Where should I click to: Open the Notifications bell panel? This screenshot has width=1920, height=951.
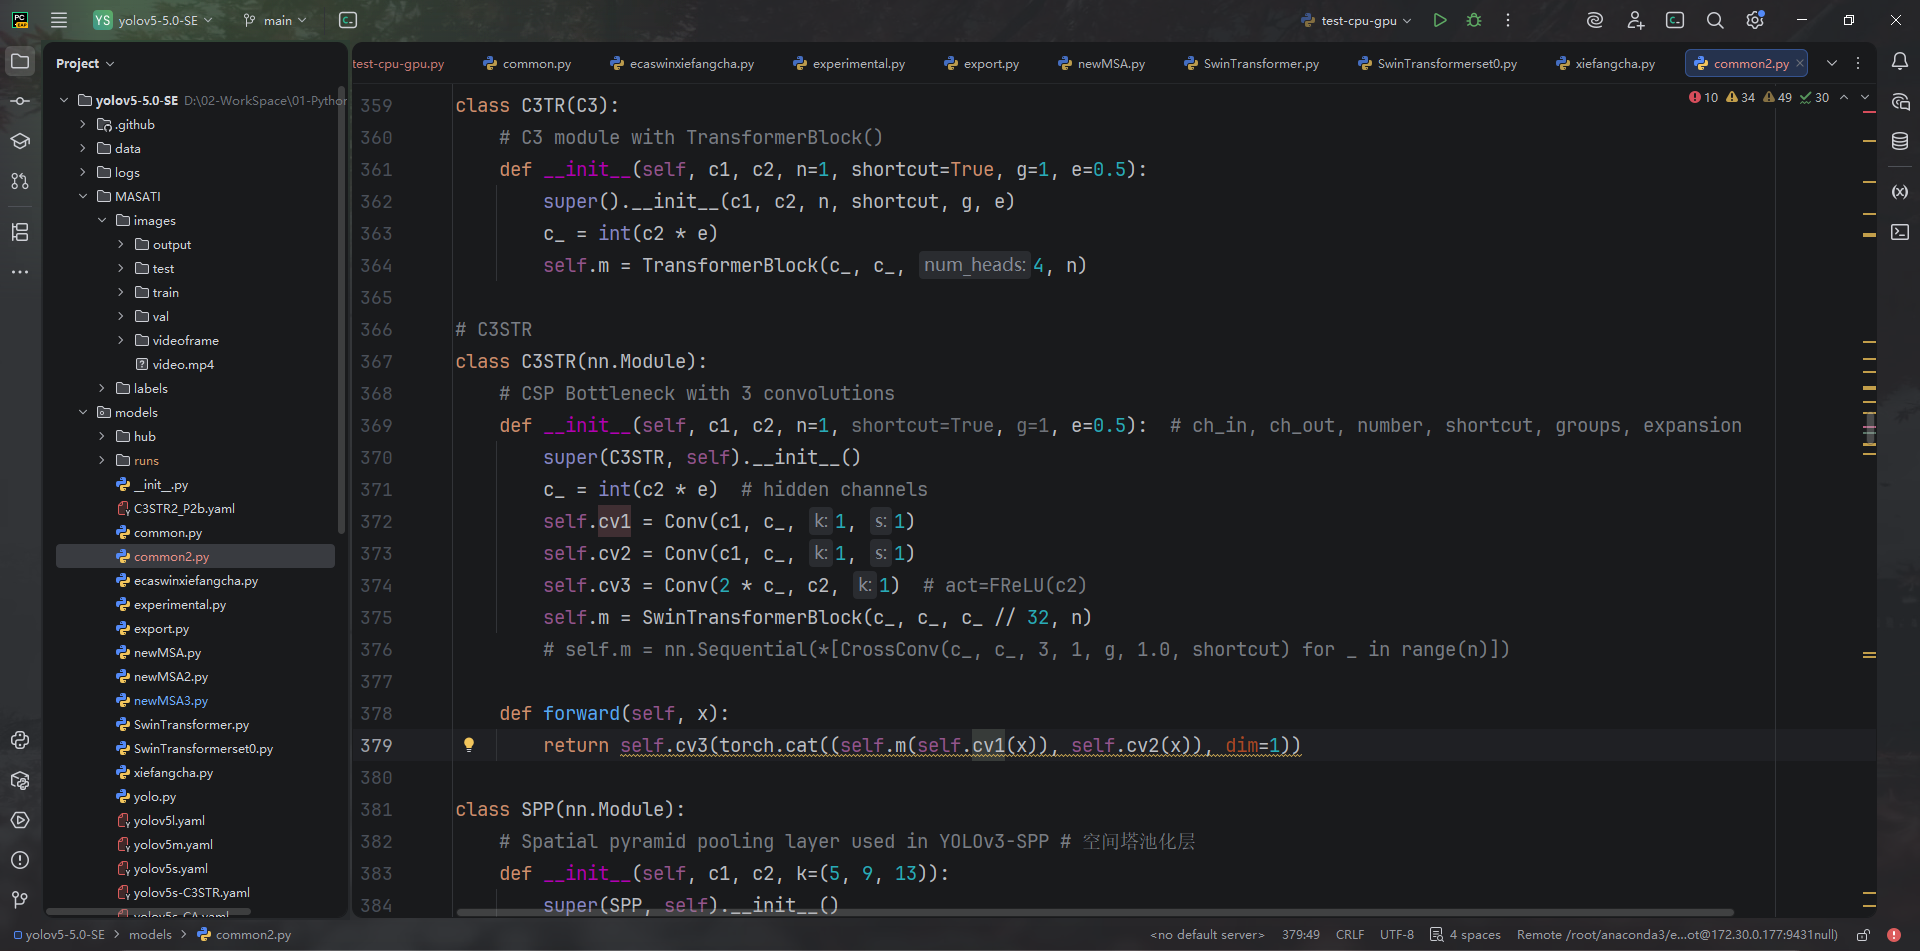click(1900, 62)
